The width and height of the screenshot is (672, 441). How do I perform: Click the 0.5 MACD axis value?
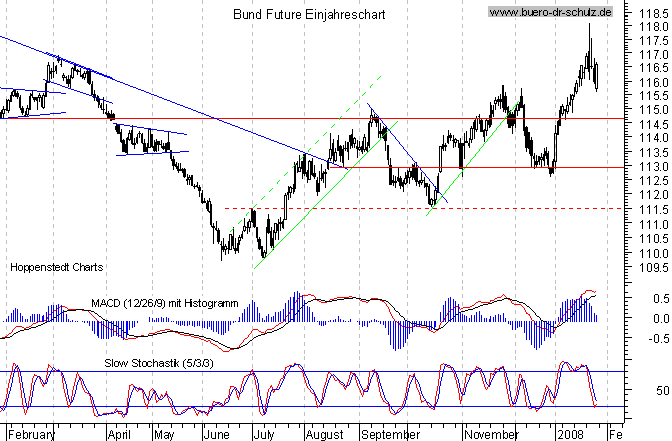coord(661,299)
